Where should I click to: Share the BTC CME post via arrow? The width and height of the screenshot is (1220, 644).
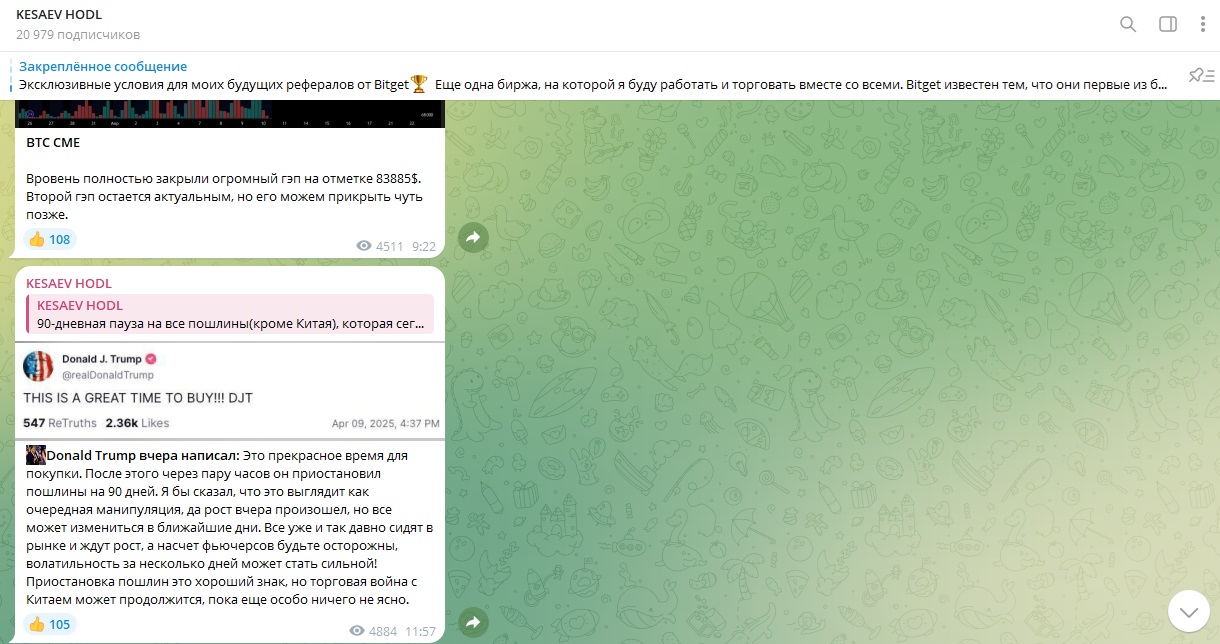473,237
